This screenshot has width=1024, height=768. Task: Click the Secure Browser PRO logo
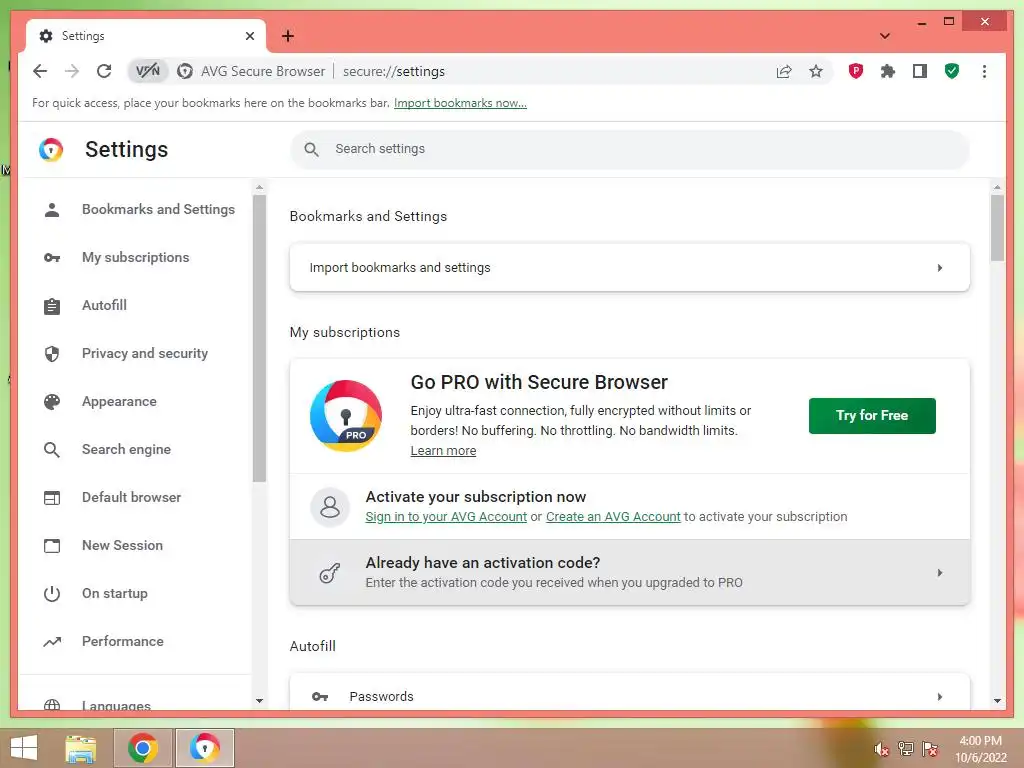[x=345, y=416]
